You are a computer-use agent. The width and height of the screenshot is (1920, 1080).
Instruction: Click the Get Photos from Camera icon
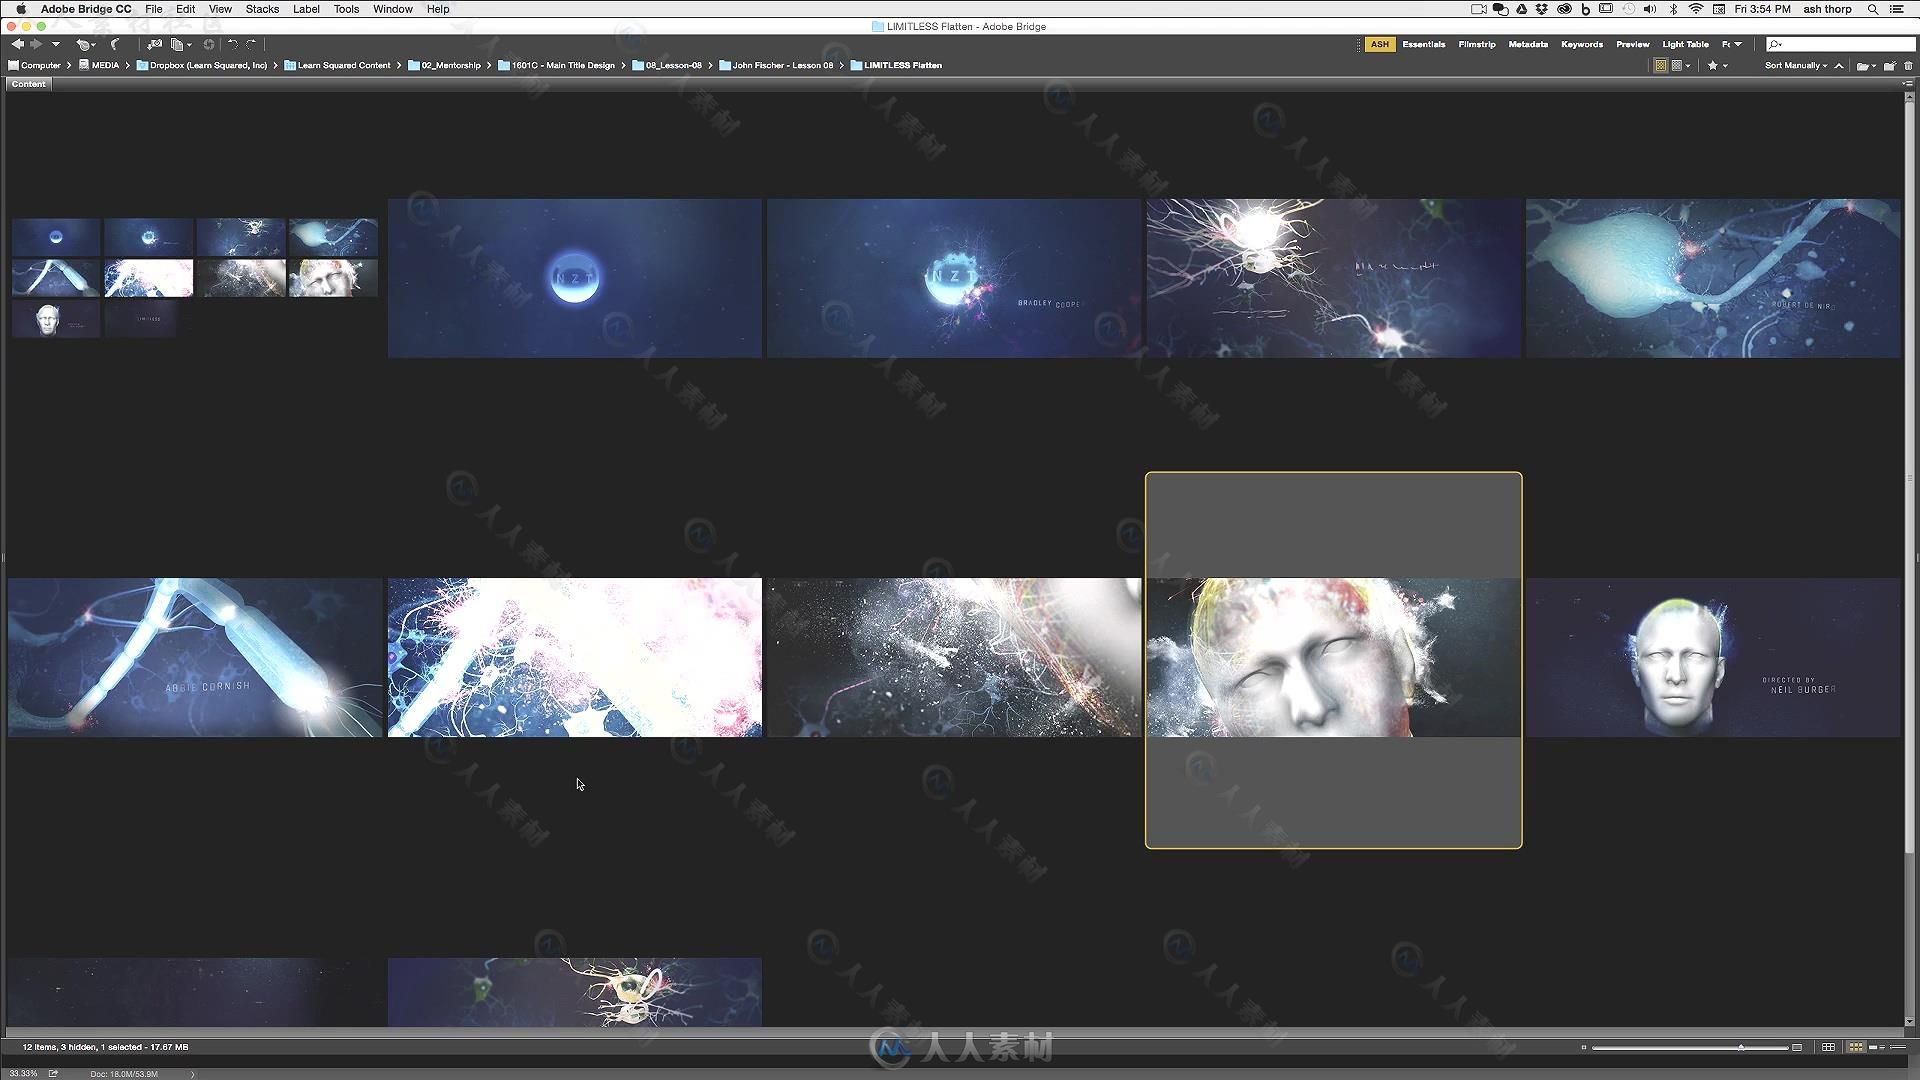coord(154,44)
